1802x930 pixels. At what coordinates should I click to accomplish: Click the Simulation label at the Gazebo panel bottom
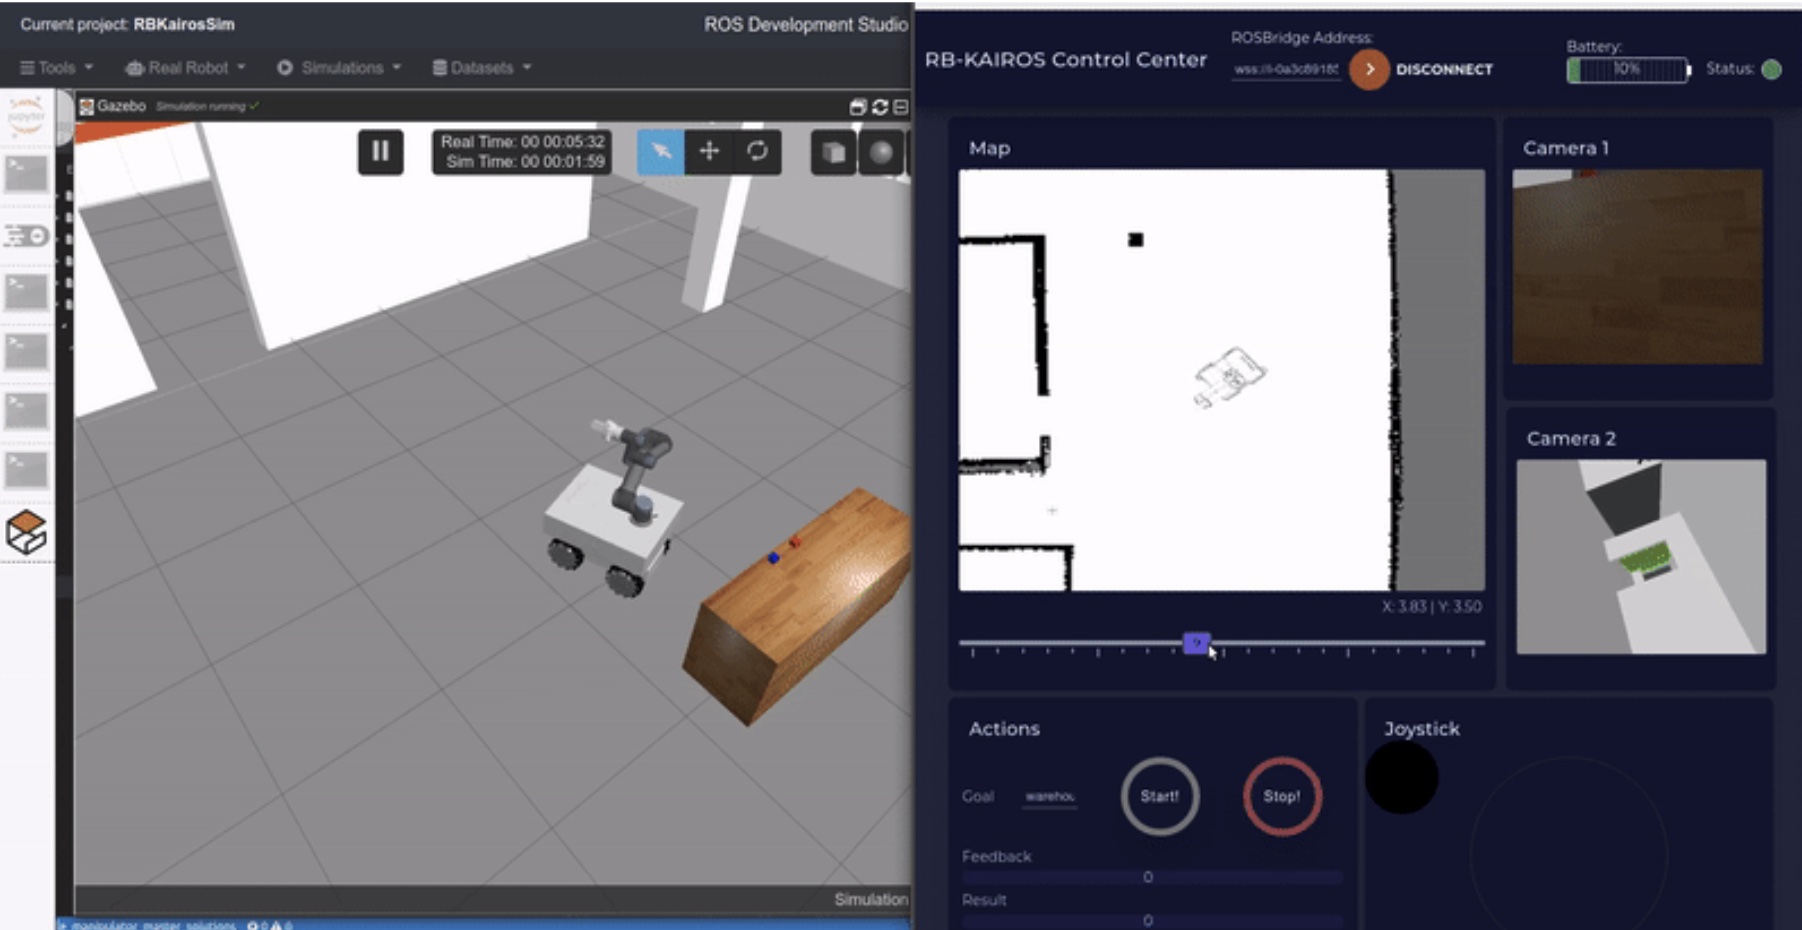[871, 899]
